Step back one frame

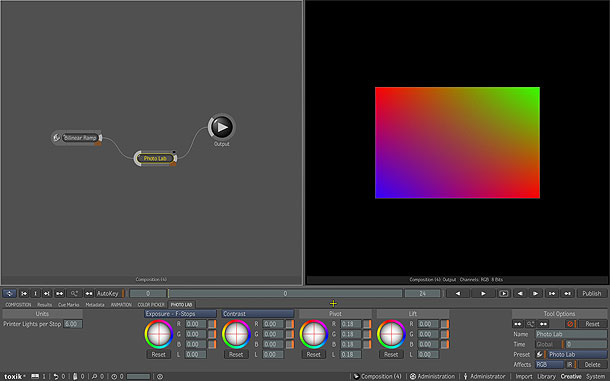[x=520, y=293]
